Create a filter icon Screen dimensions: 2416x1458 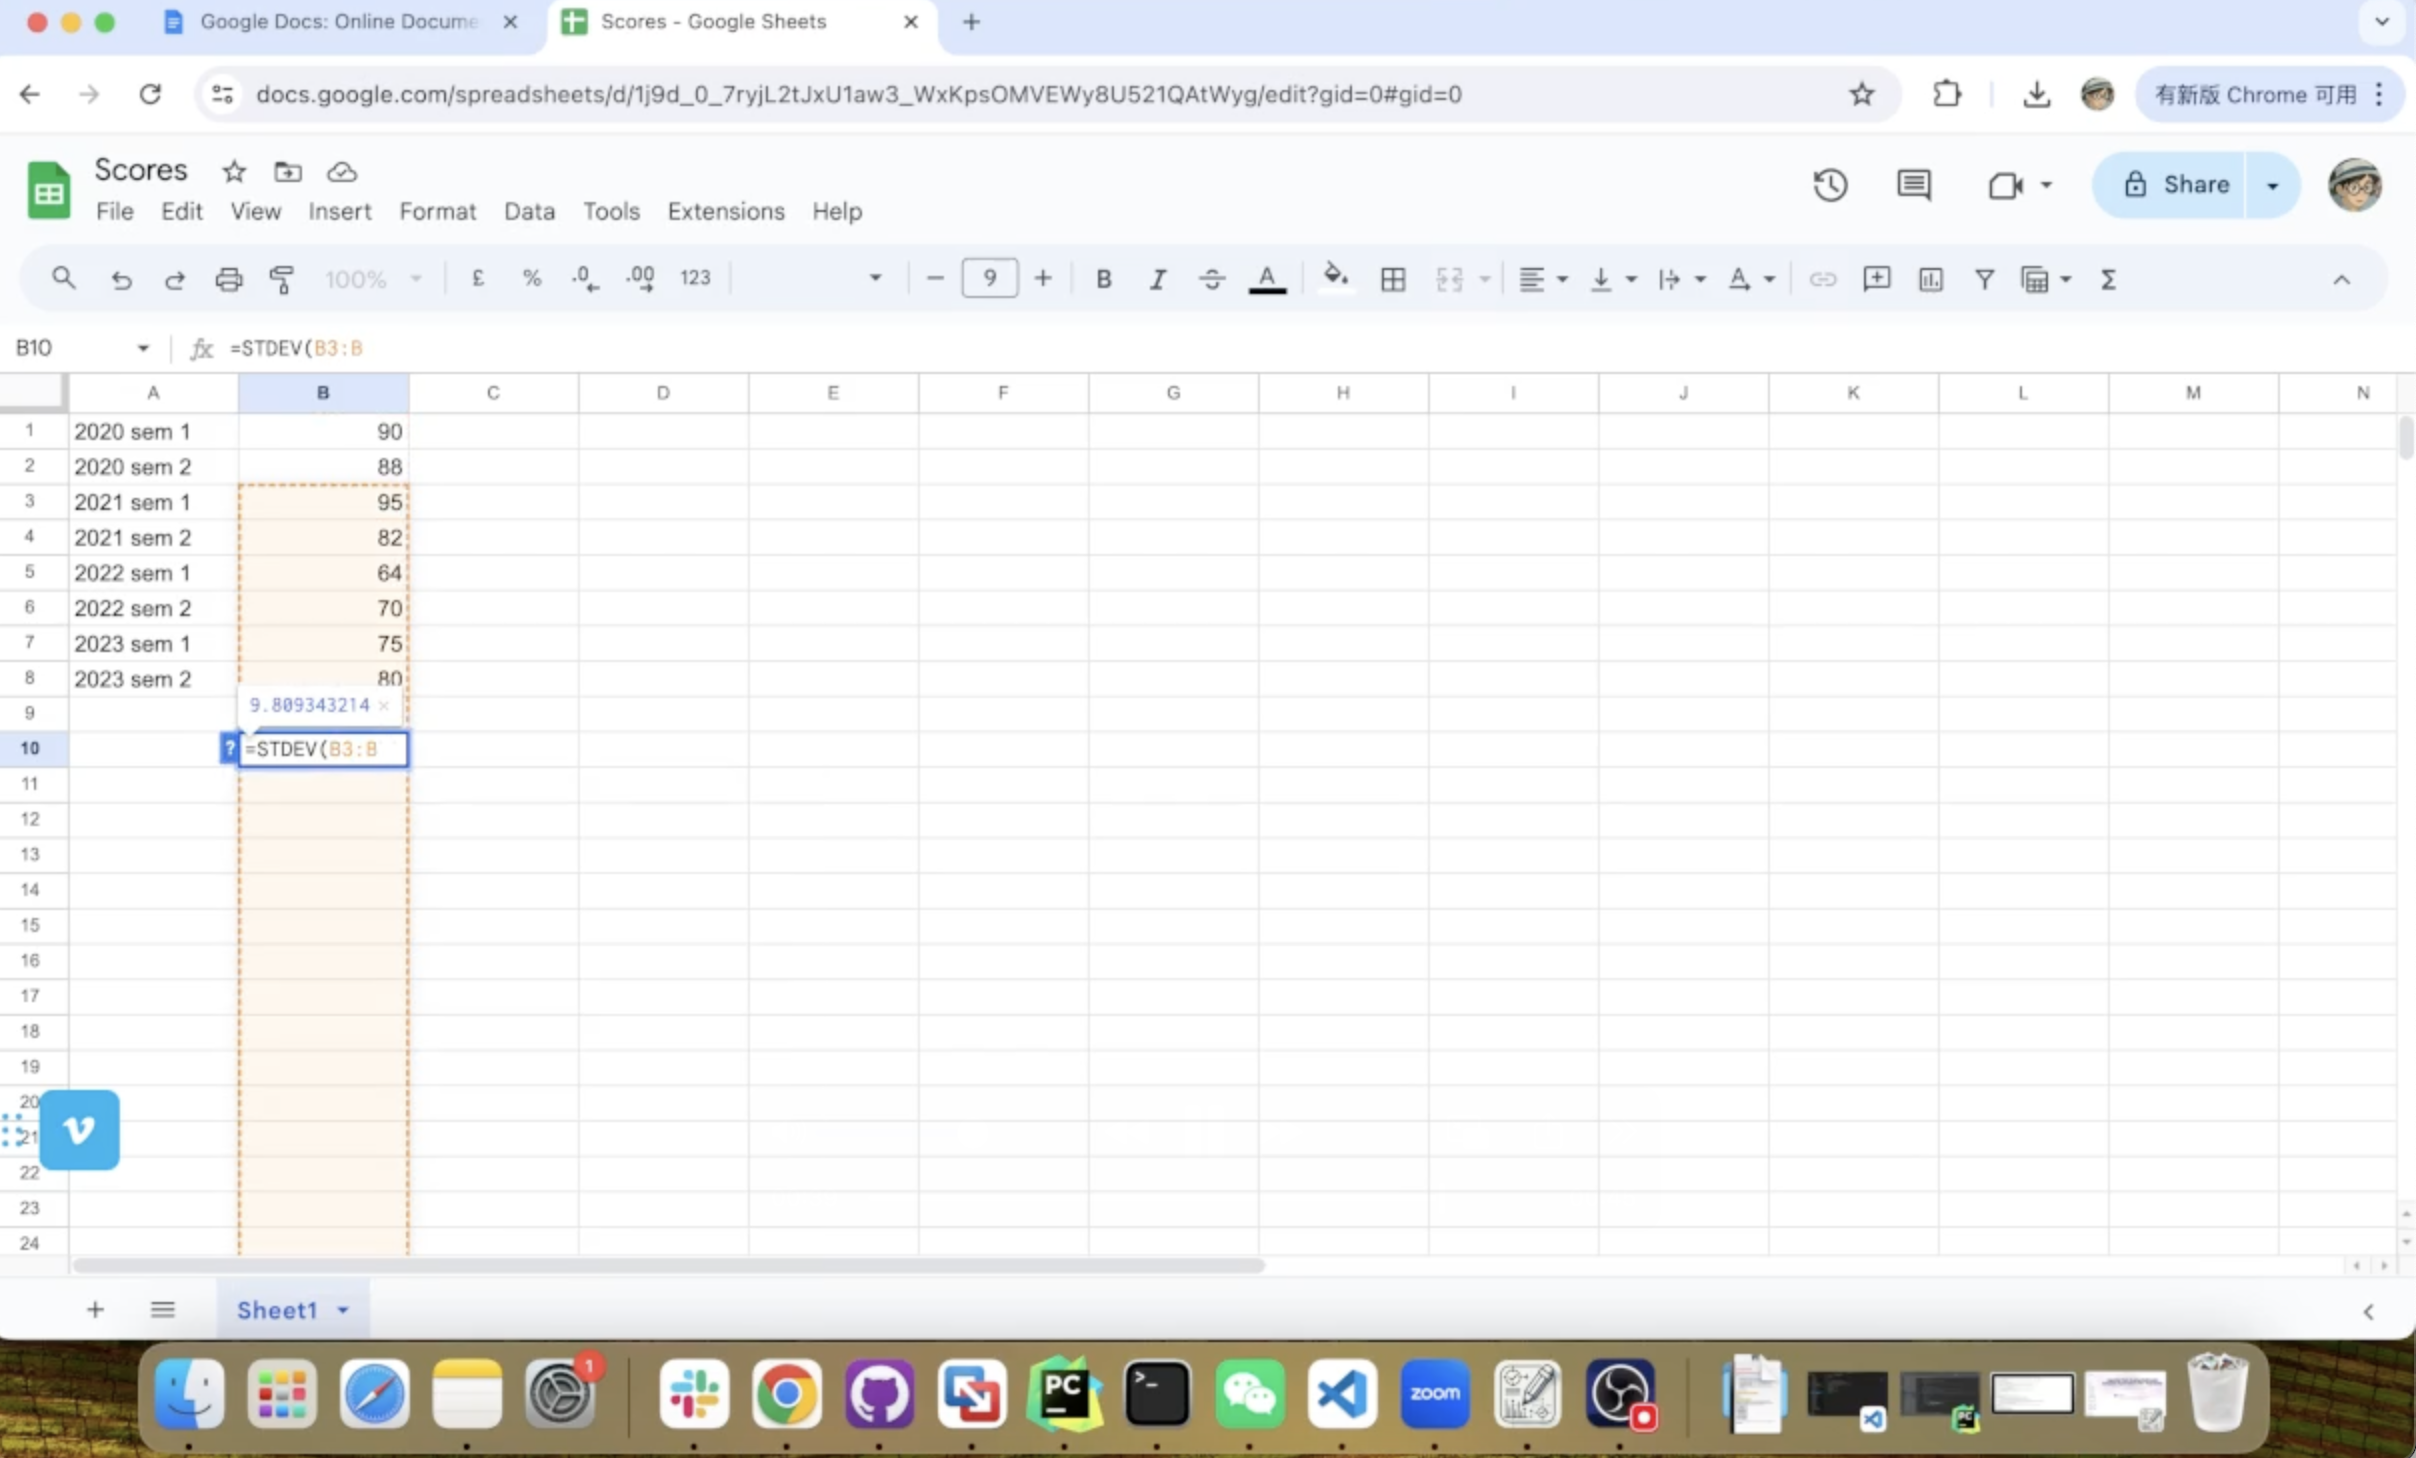pos(1984,280)
